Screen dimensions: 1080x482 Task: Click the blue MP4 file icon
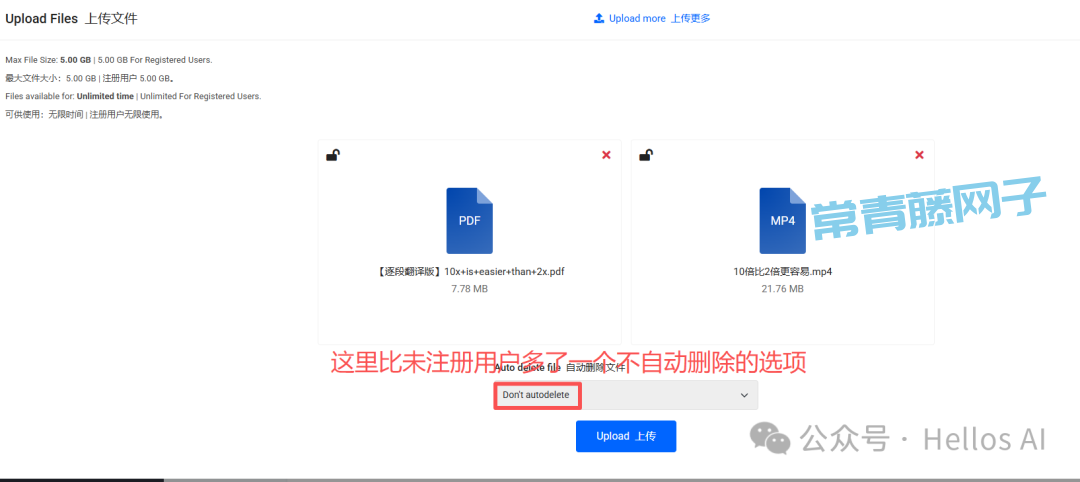click(782, 220)
